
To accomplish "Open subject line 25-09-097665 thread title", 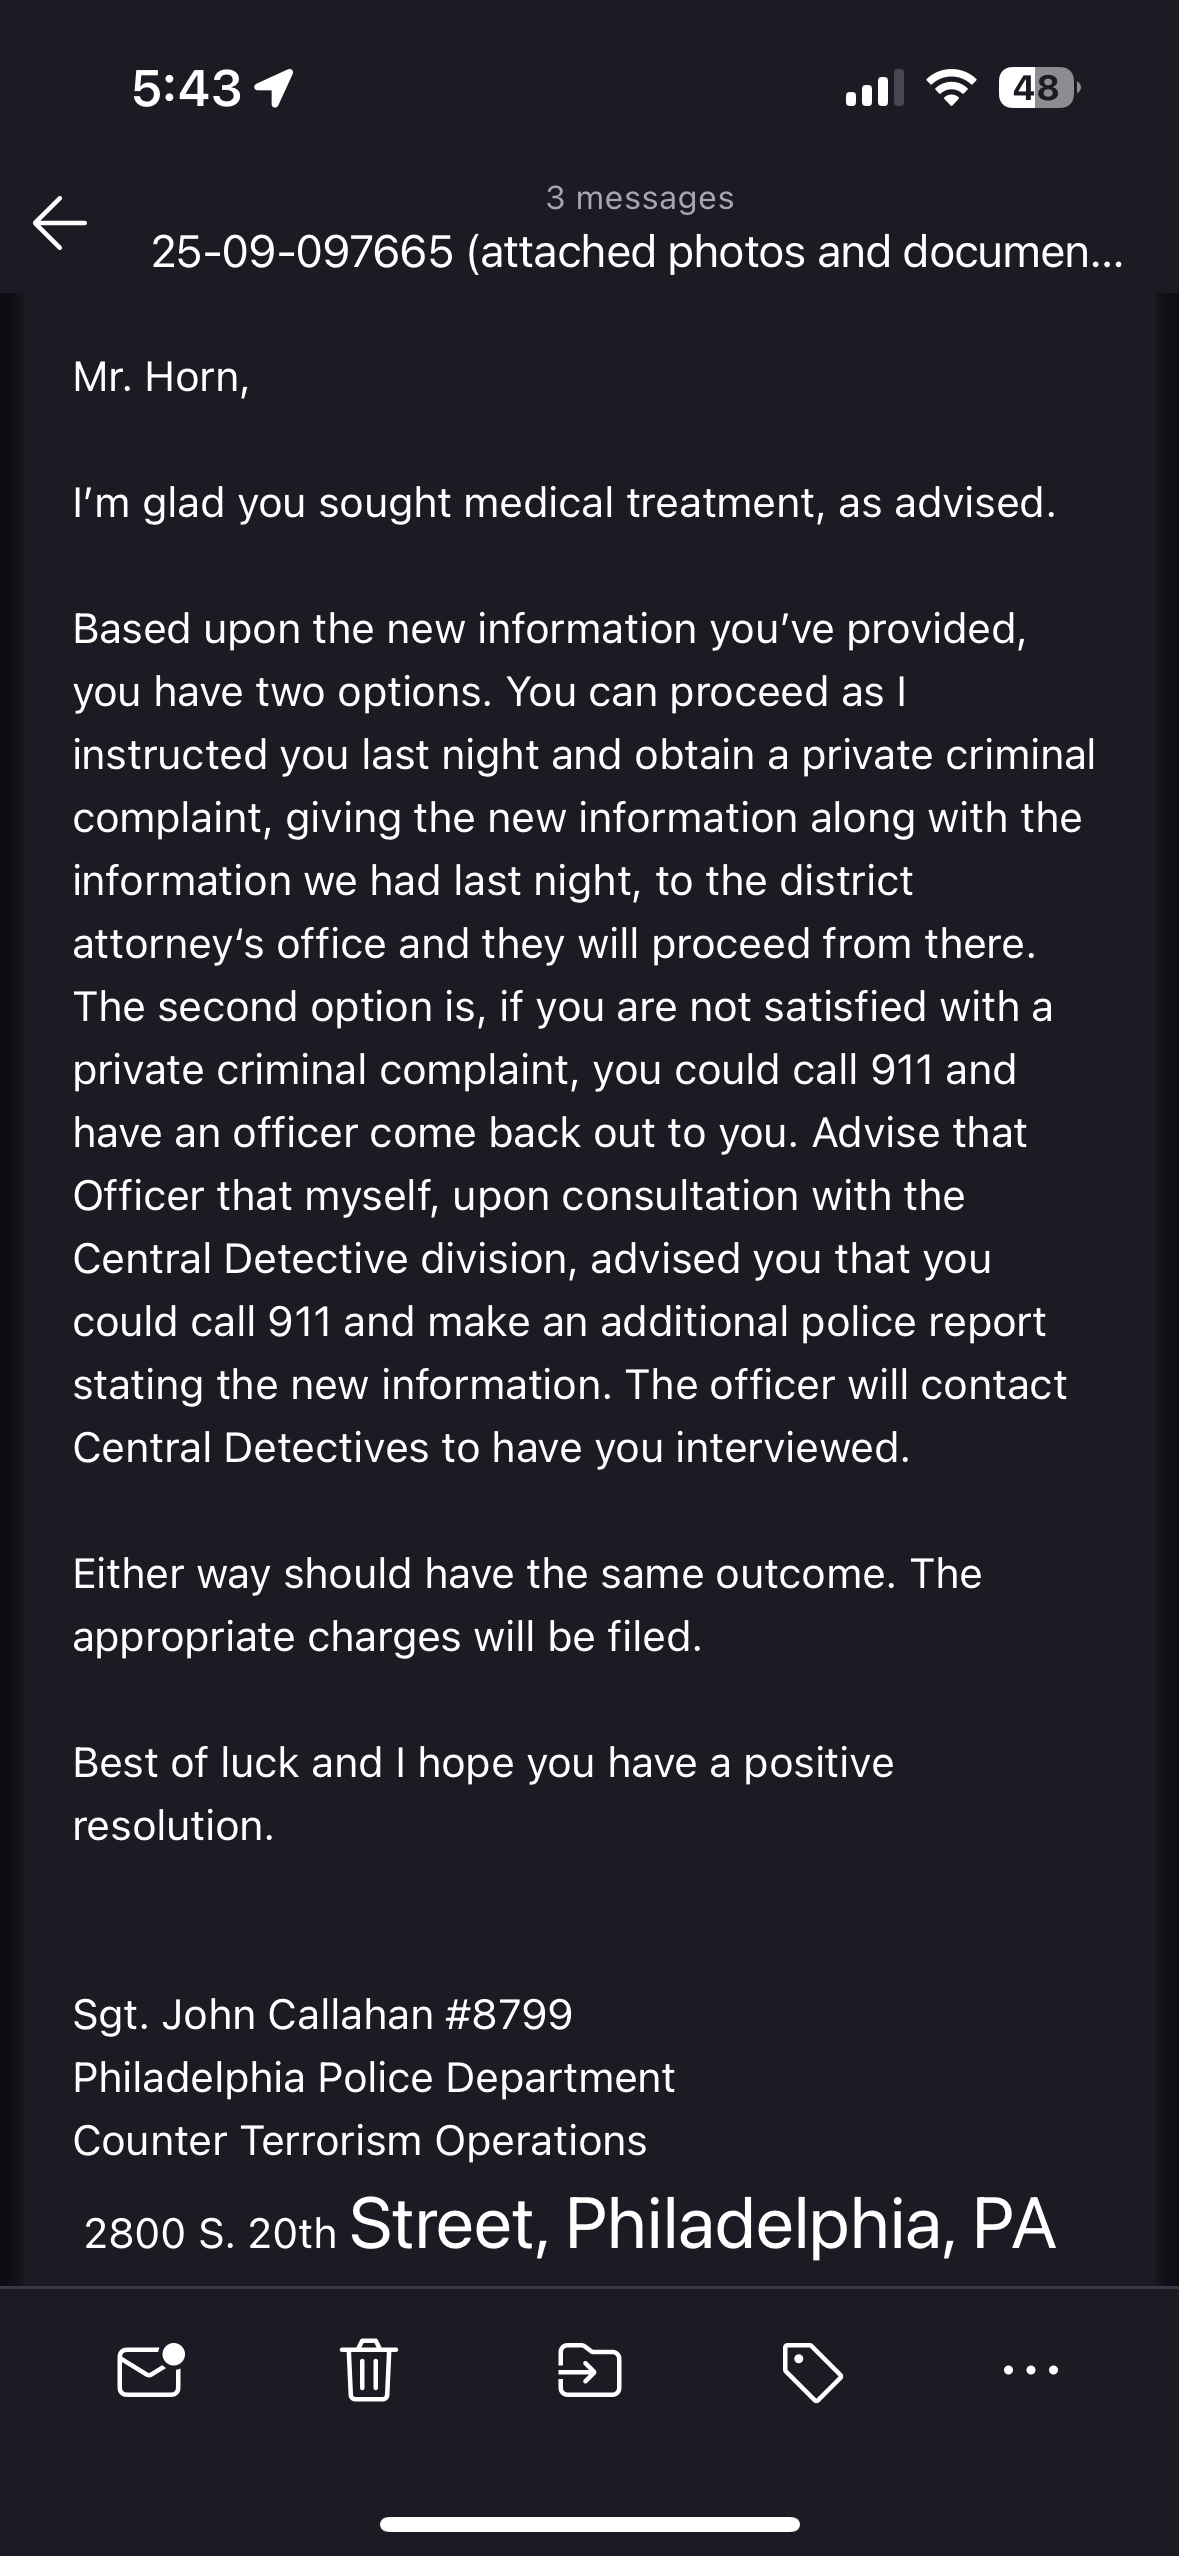I will tap(637, 252).
